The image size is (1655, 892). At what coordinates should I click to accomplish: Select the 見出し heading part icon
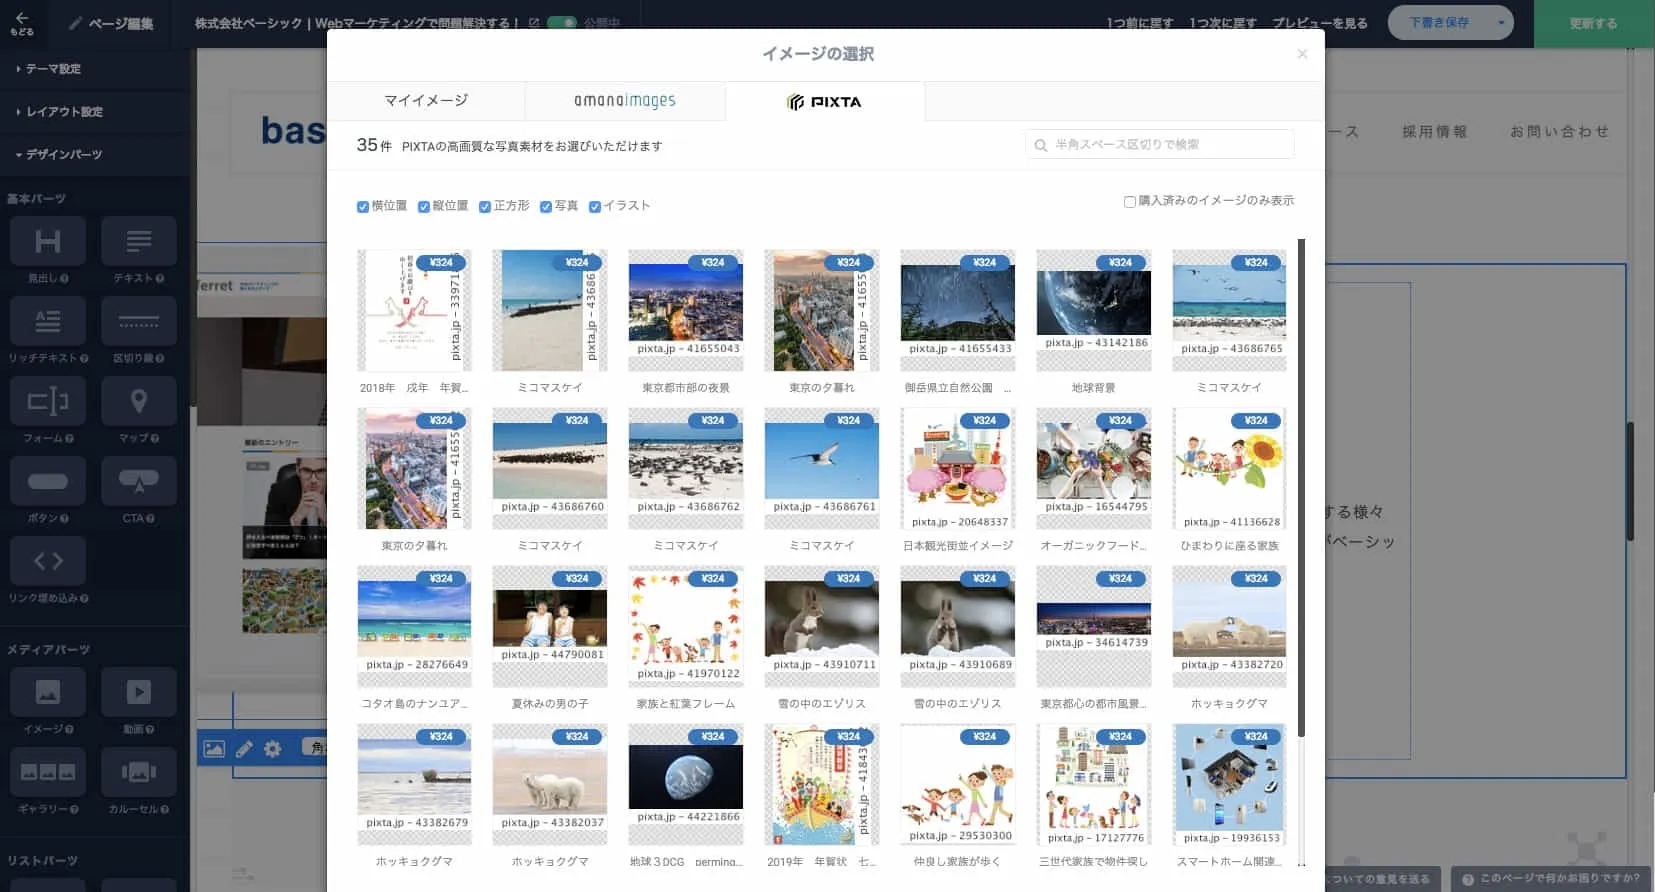coord(47,242)
